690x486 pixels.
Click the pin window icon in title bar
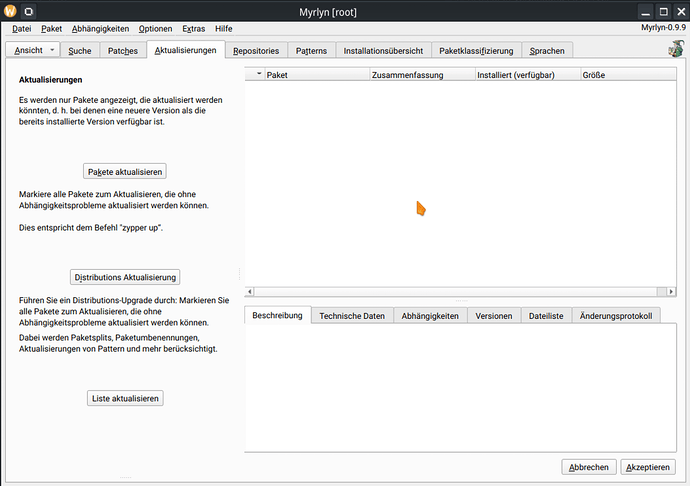[28, 10]
